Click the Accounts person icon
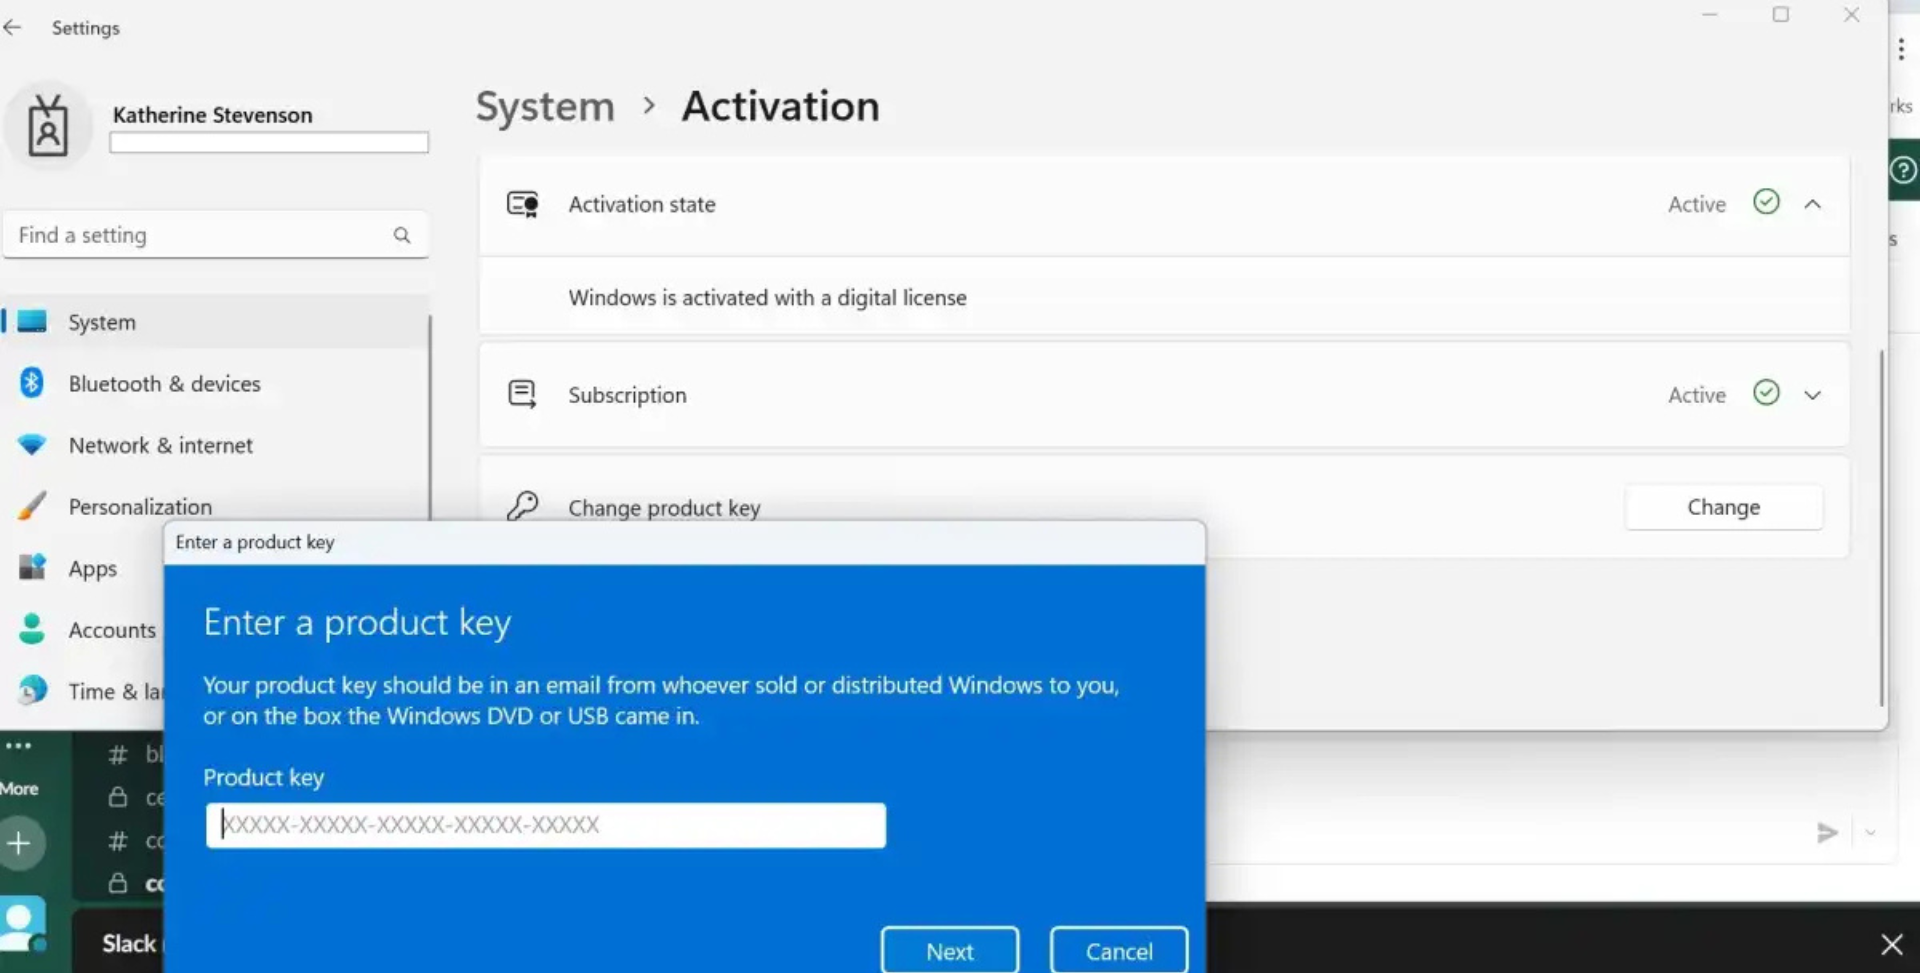Viewport: 1920px width, 973px height. [32, 629]
